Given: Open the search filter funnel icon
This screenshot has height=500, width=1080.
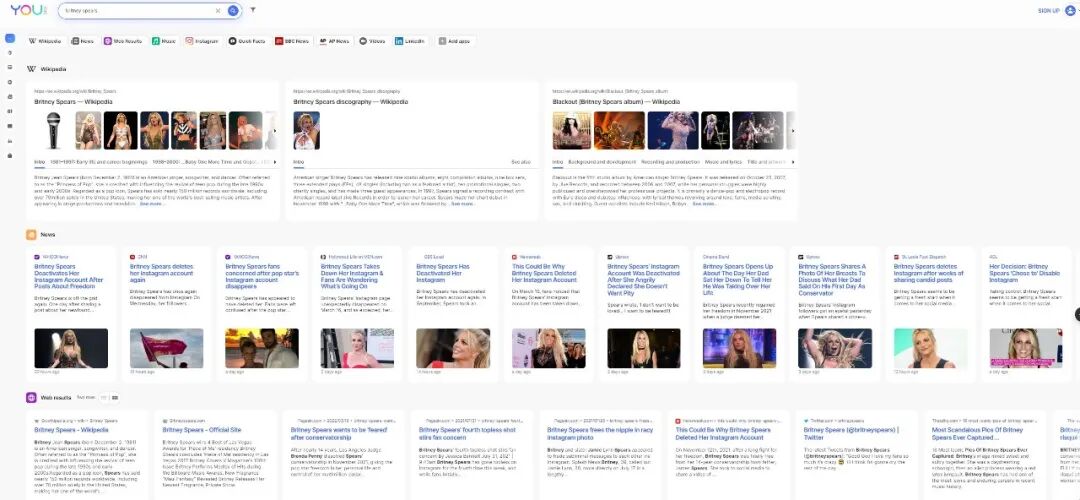Looking at the screenshot, I should pos(253,10).
